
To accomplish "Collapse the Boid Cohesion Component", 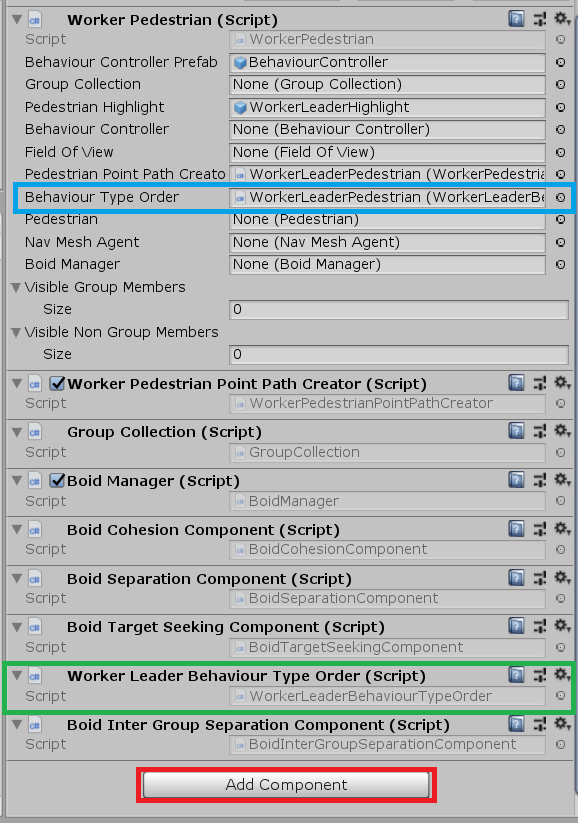I will [17, 530].
